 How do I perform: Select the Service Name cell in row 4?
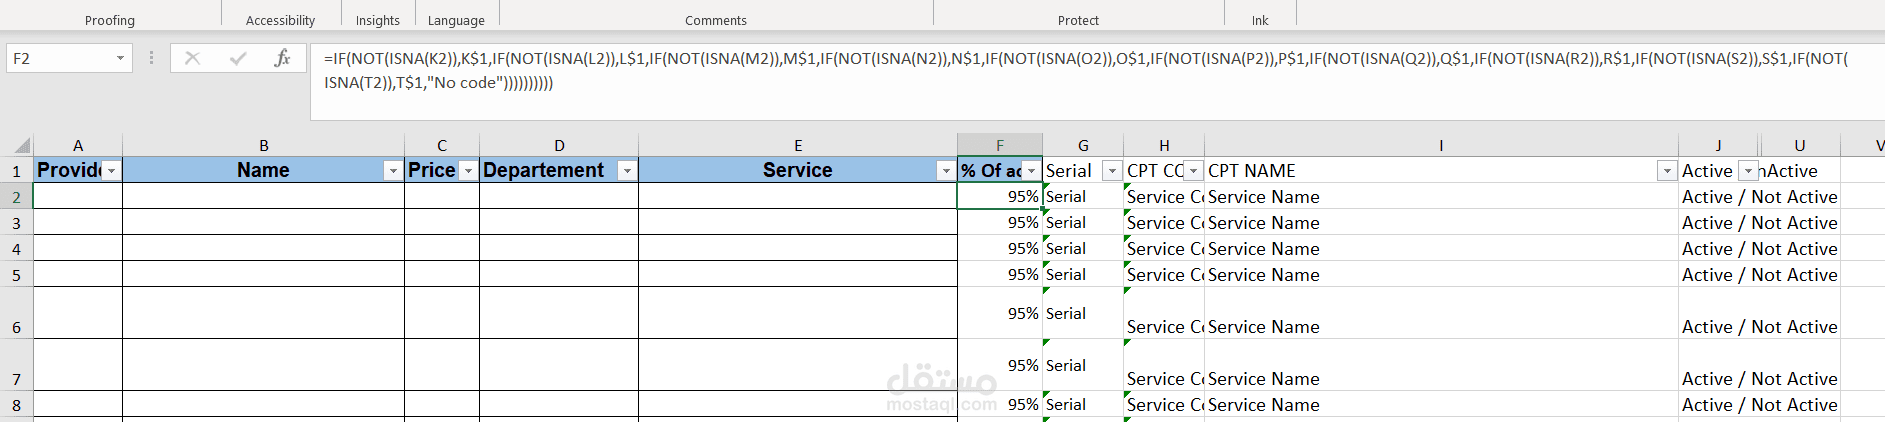pyautogui.click(x=1441, y=249)
